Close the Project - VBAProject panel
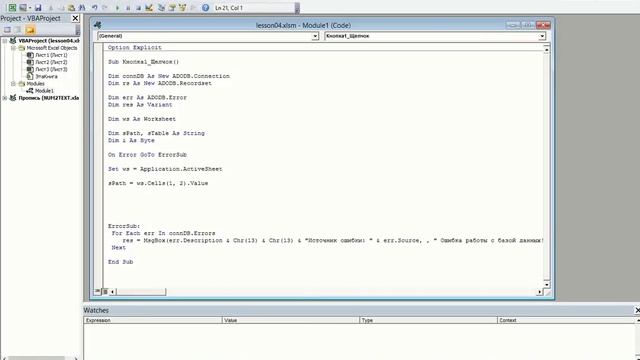The height and width of the screenshot is (360, 640). [75, 18]
